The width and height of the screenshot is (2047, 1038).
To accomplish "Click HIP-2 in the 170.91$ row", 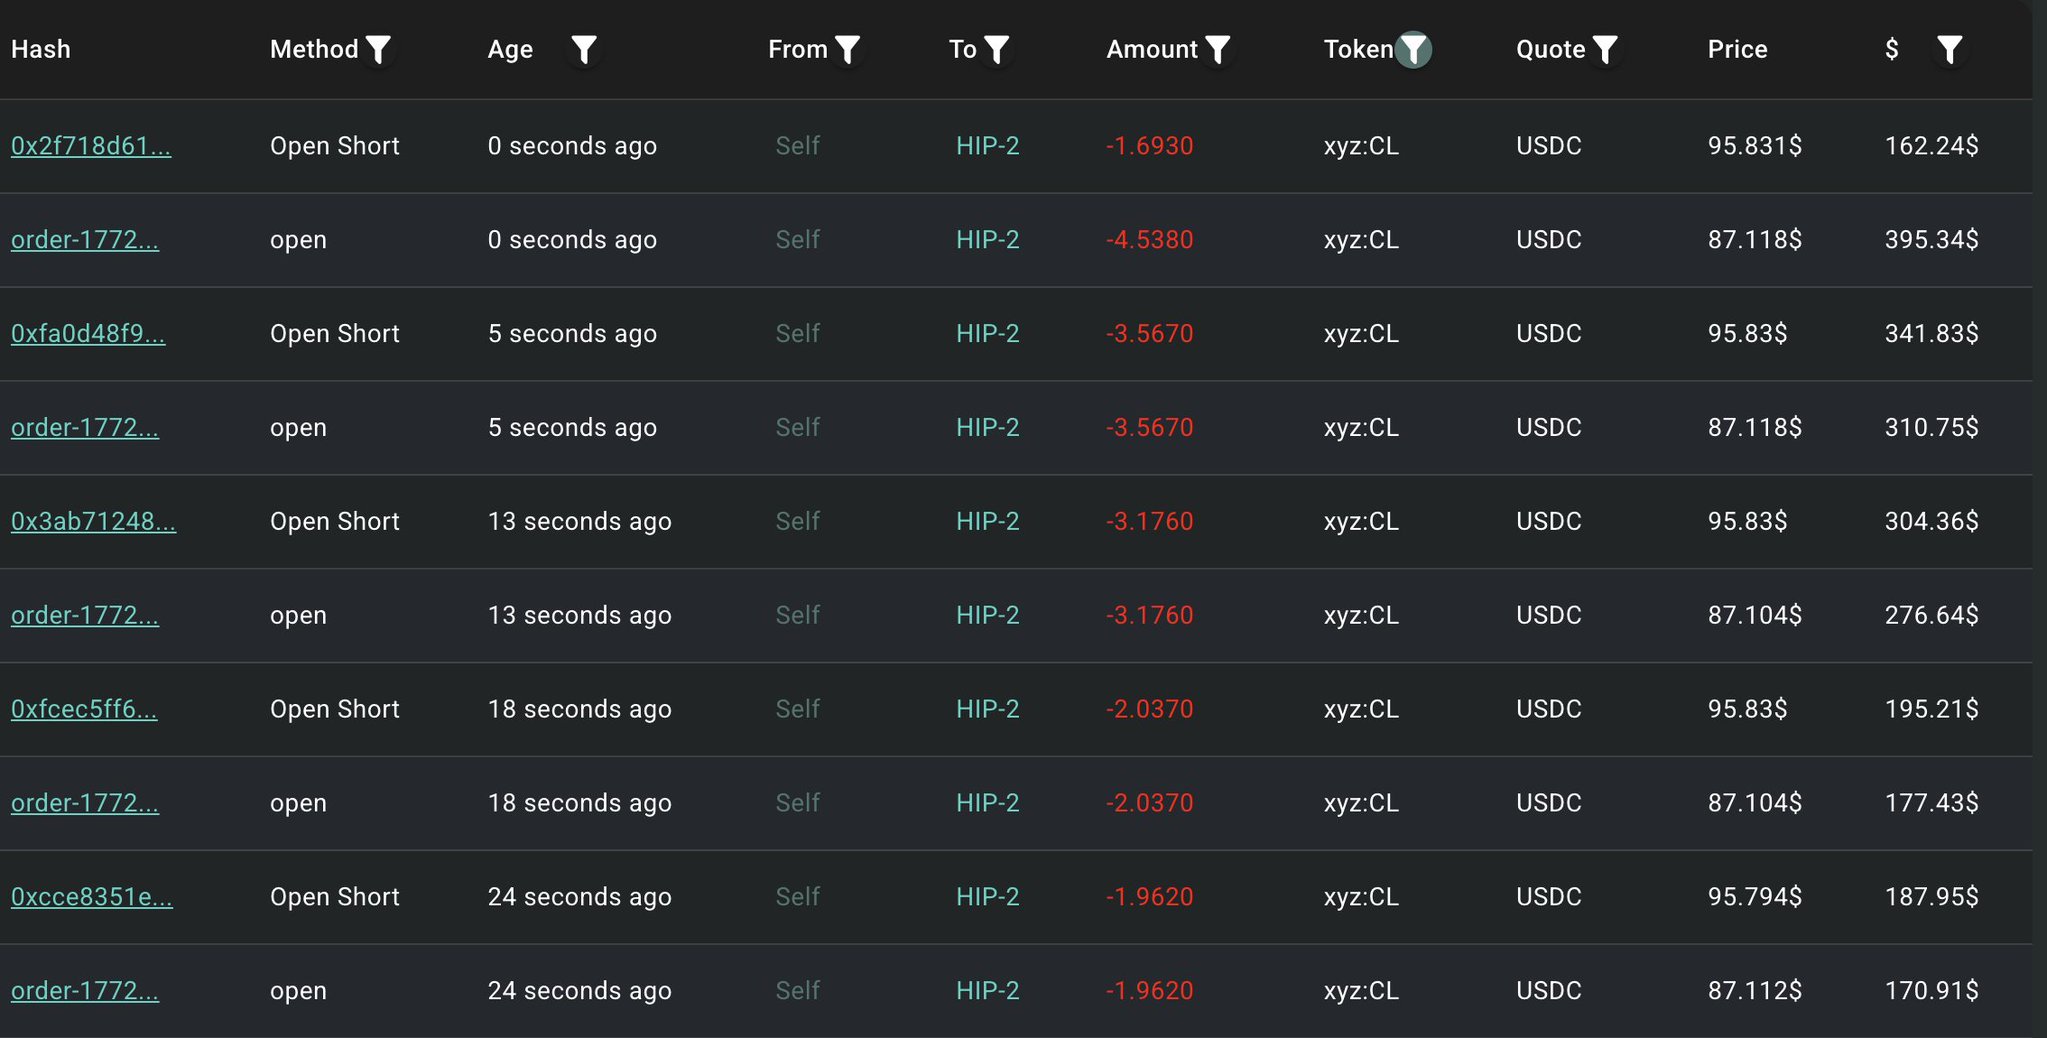I will tap(987, 991).
